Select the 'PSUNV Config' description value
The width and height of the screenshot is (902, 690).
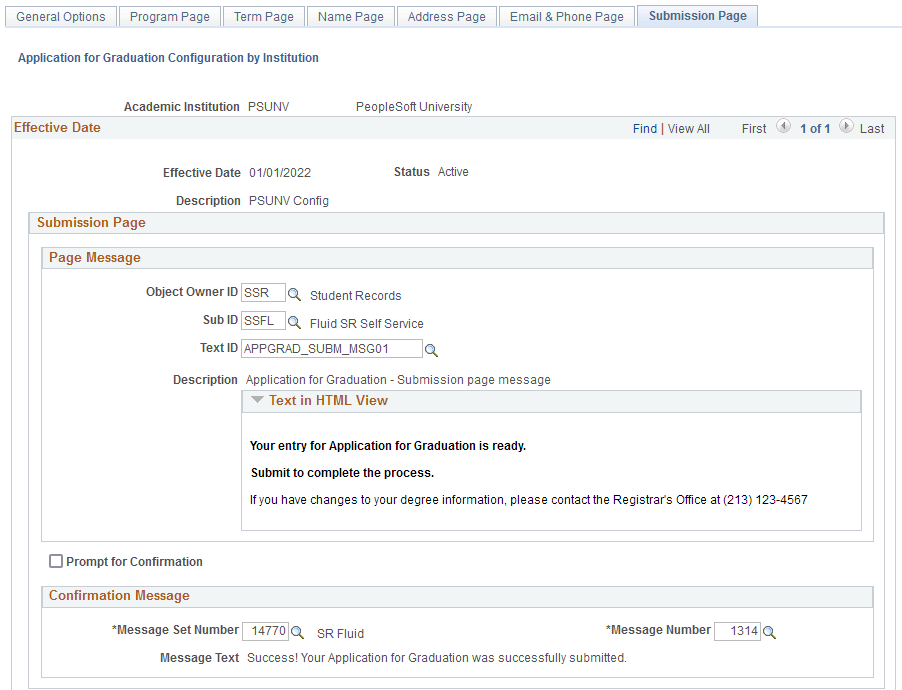[x=289, y=201]
